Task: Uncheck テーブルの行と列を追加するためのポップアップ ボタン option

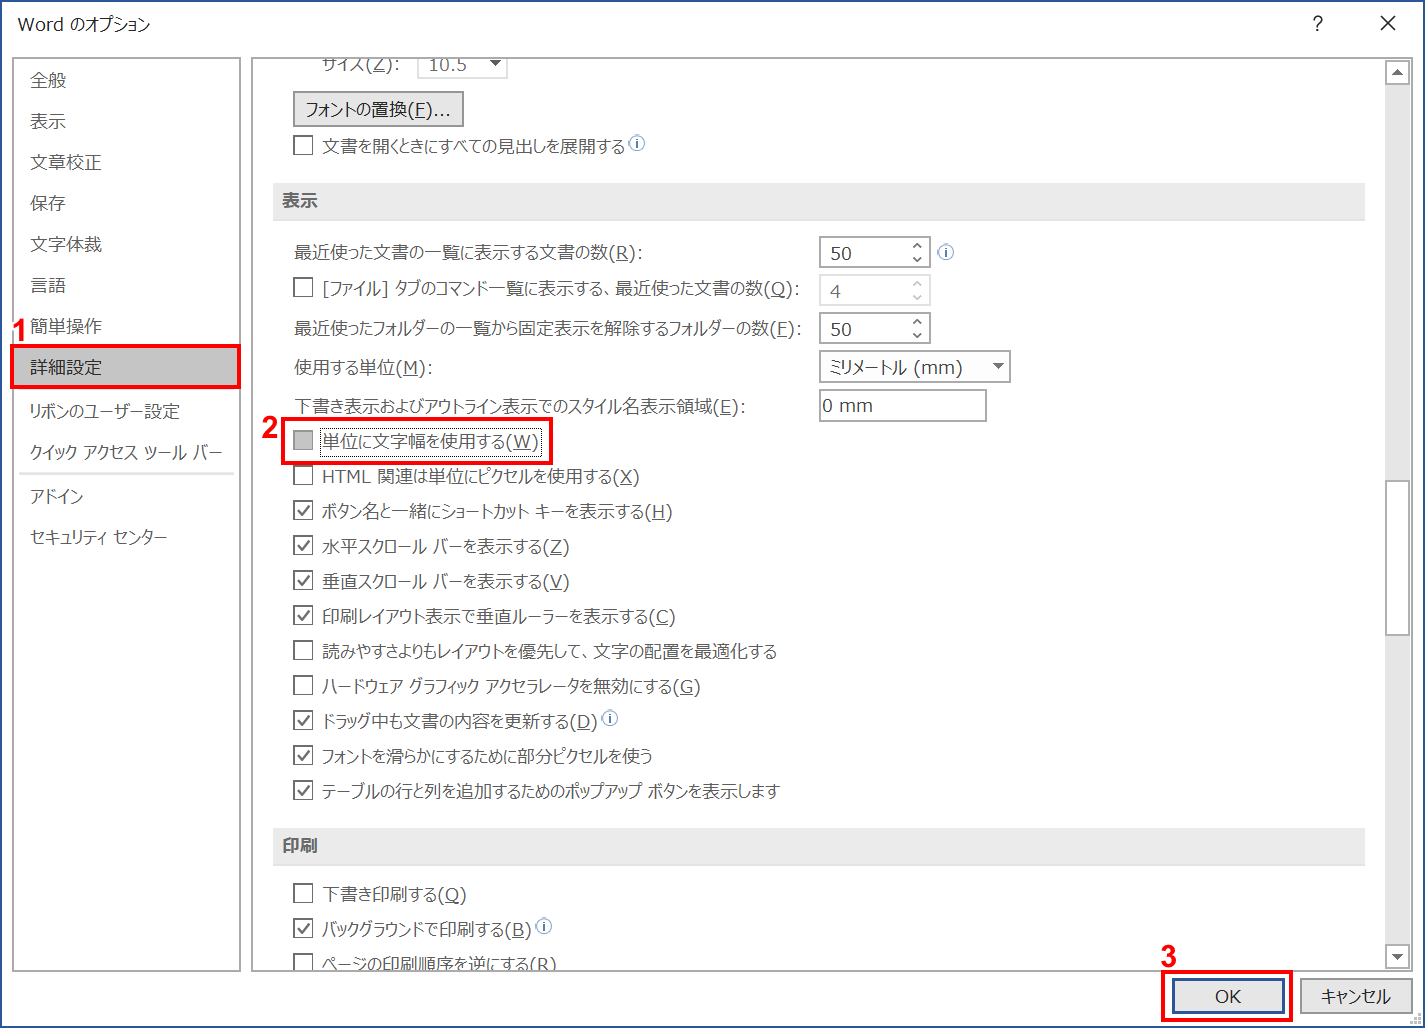Action: tap(303, 791)
